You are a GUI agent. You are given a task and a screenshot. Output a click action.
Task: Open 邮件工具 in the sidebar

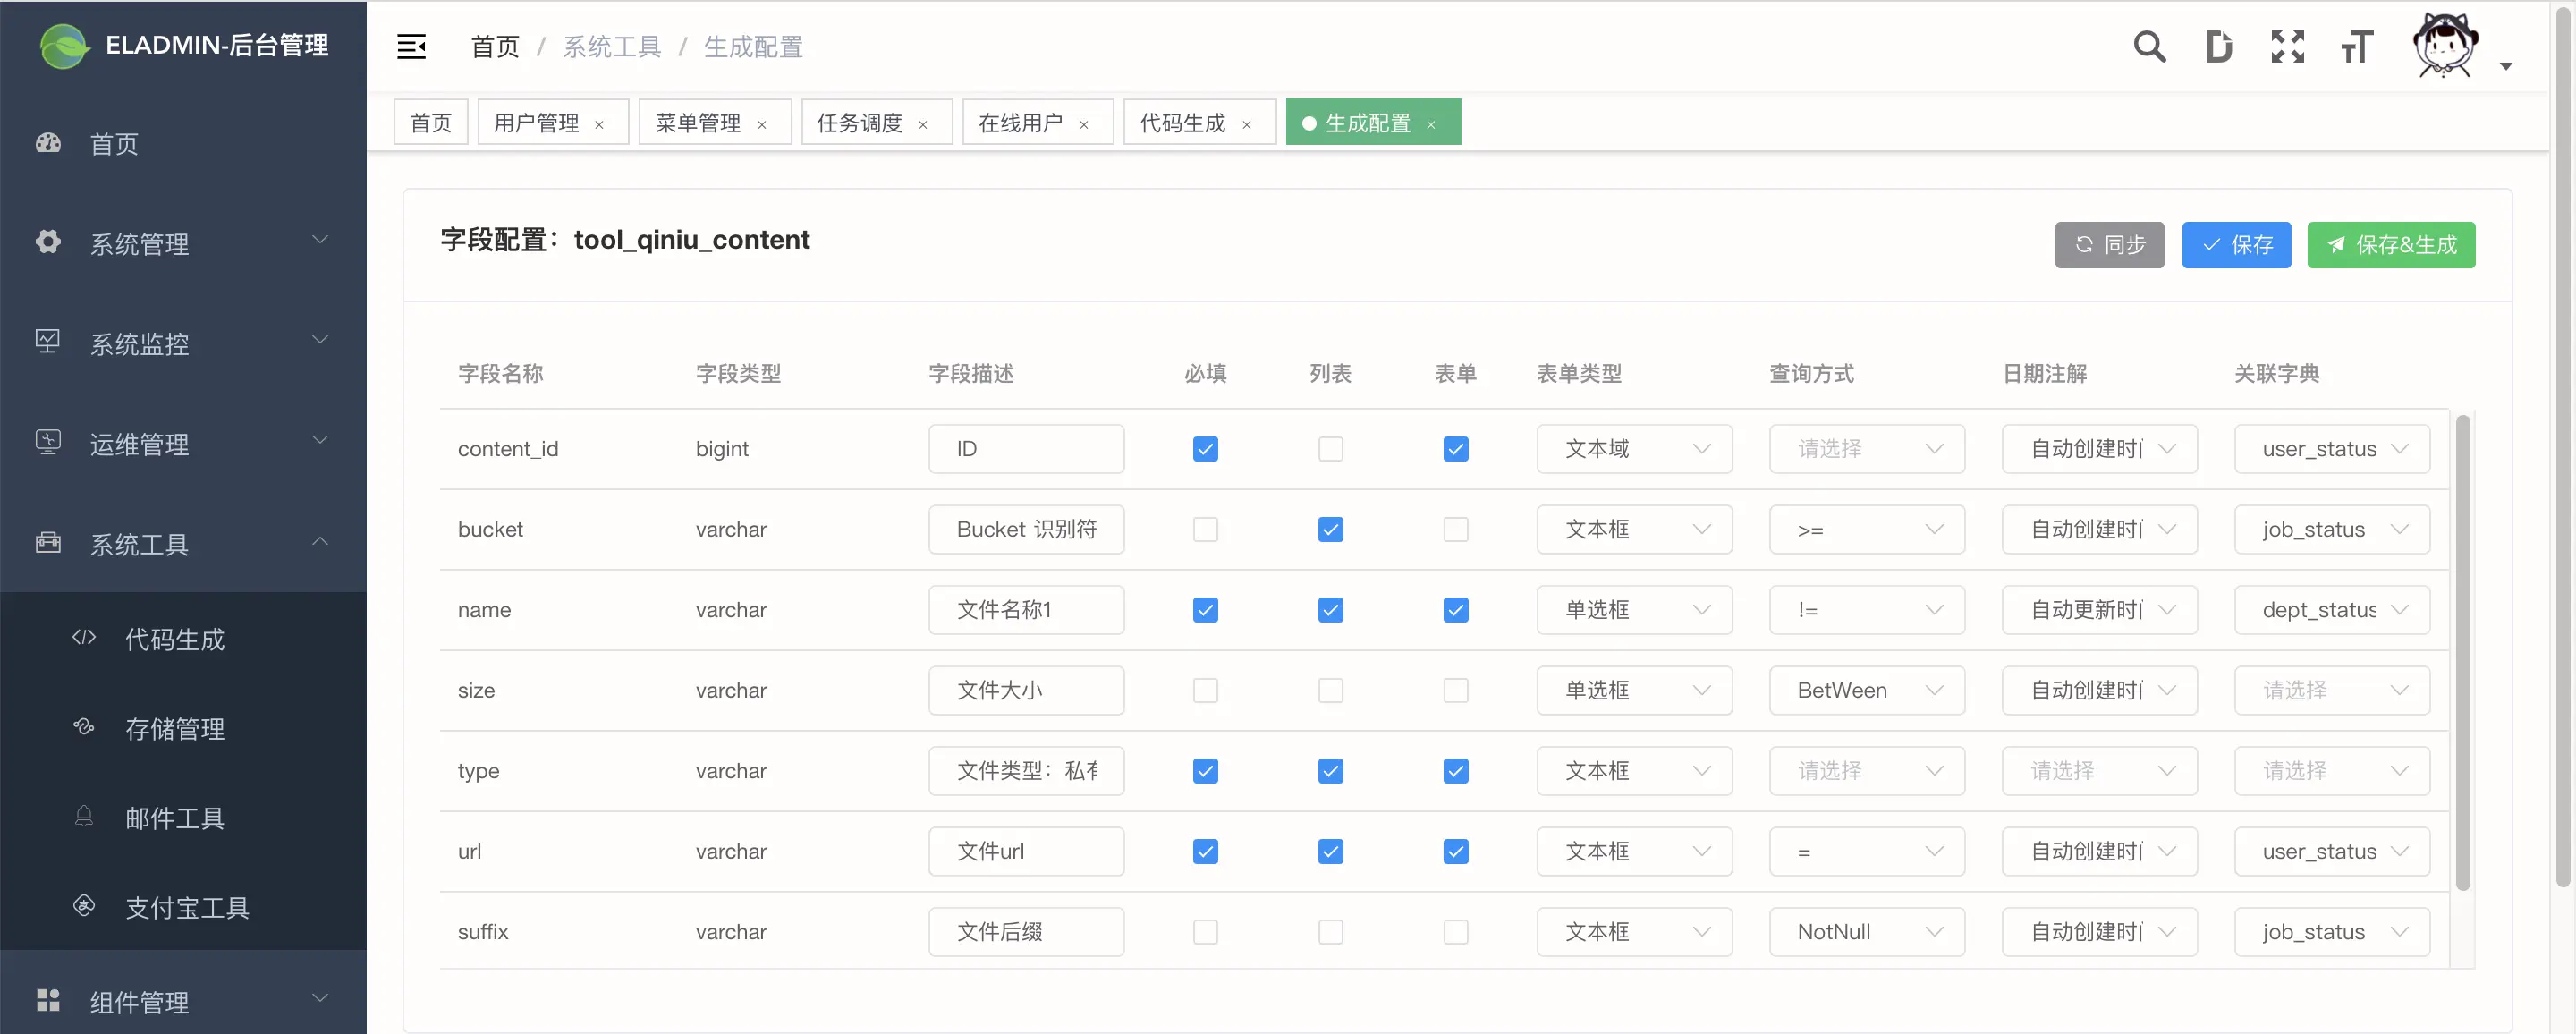(175, 818)
